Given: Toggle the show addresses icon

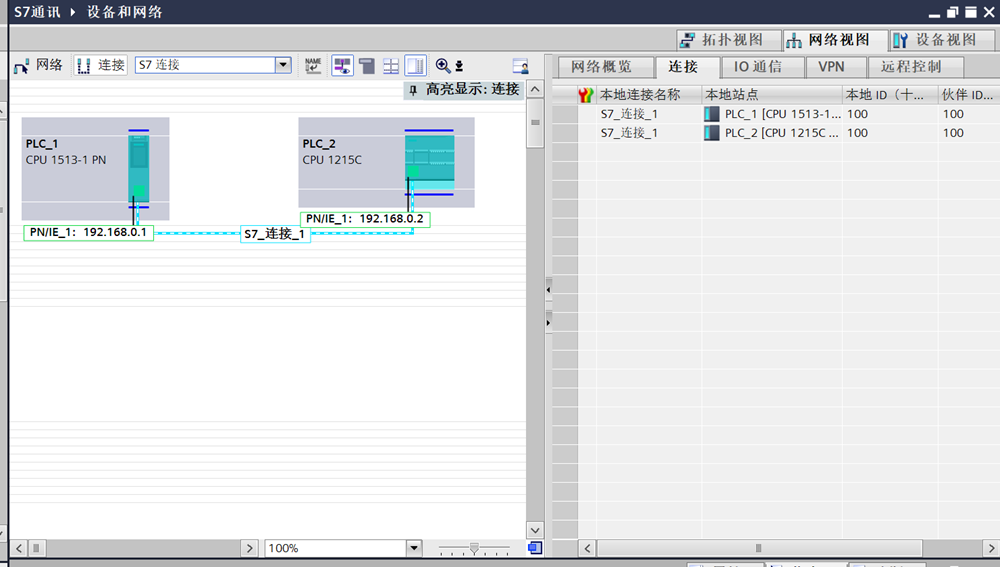Looking at the screenshot, I should 342,66.
